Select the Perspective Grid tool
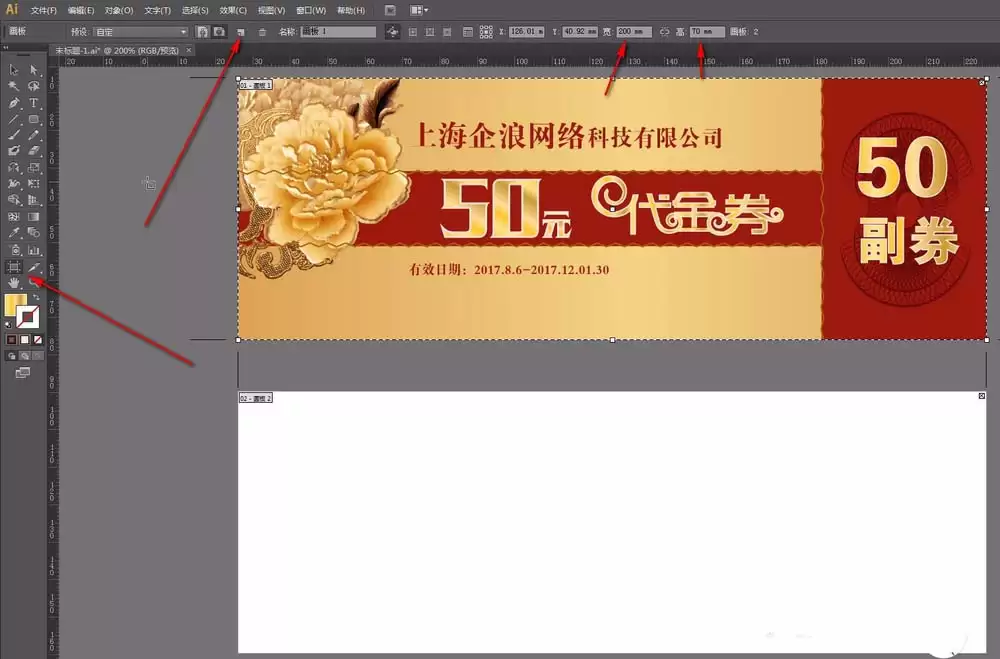The image size is (1000, 659). 34,200
